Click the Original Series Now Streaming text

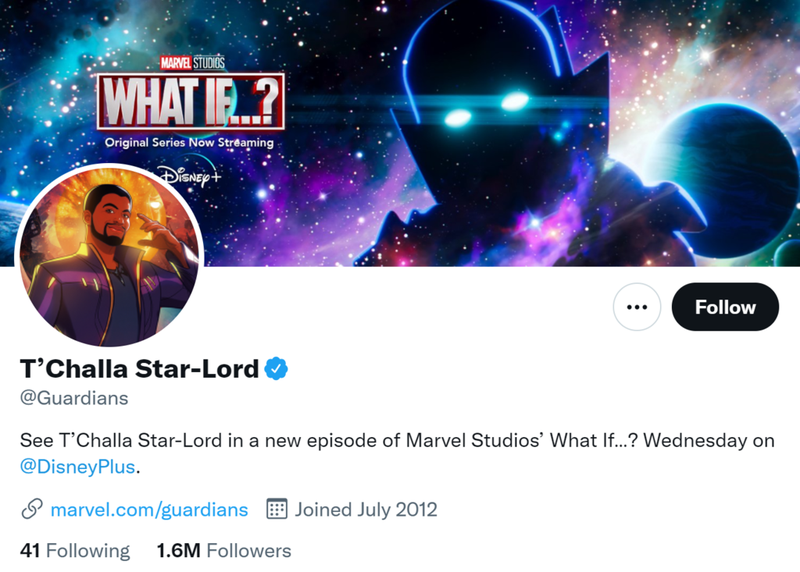click(189, 142)
